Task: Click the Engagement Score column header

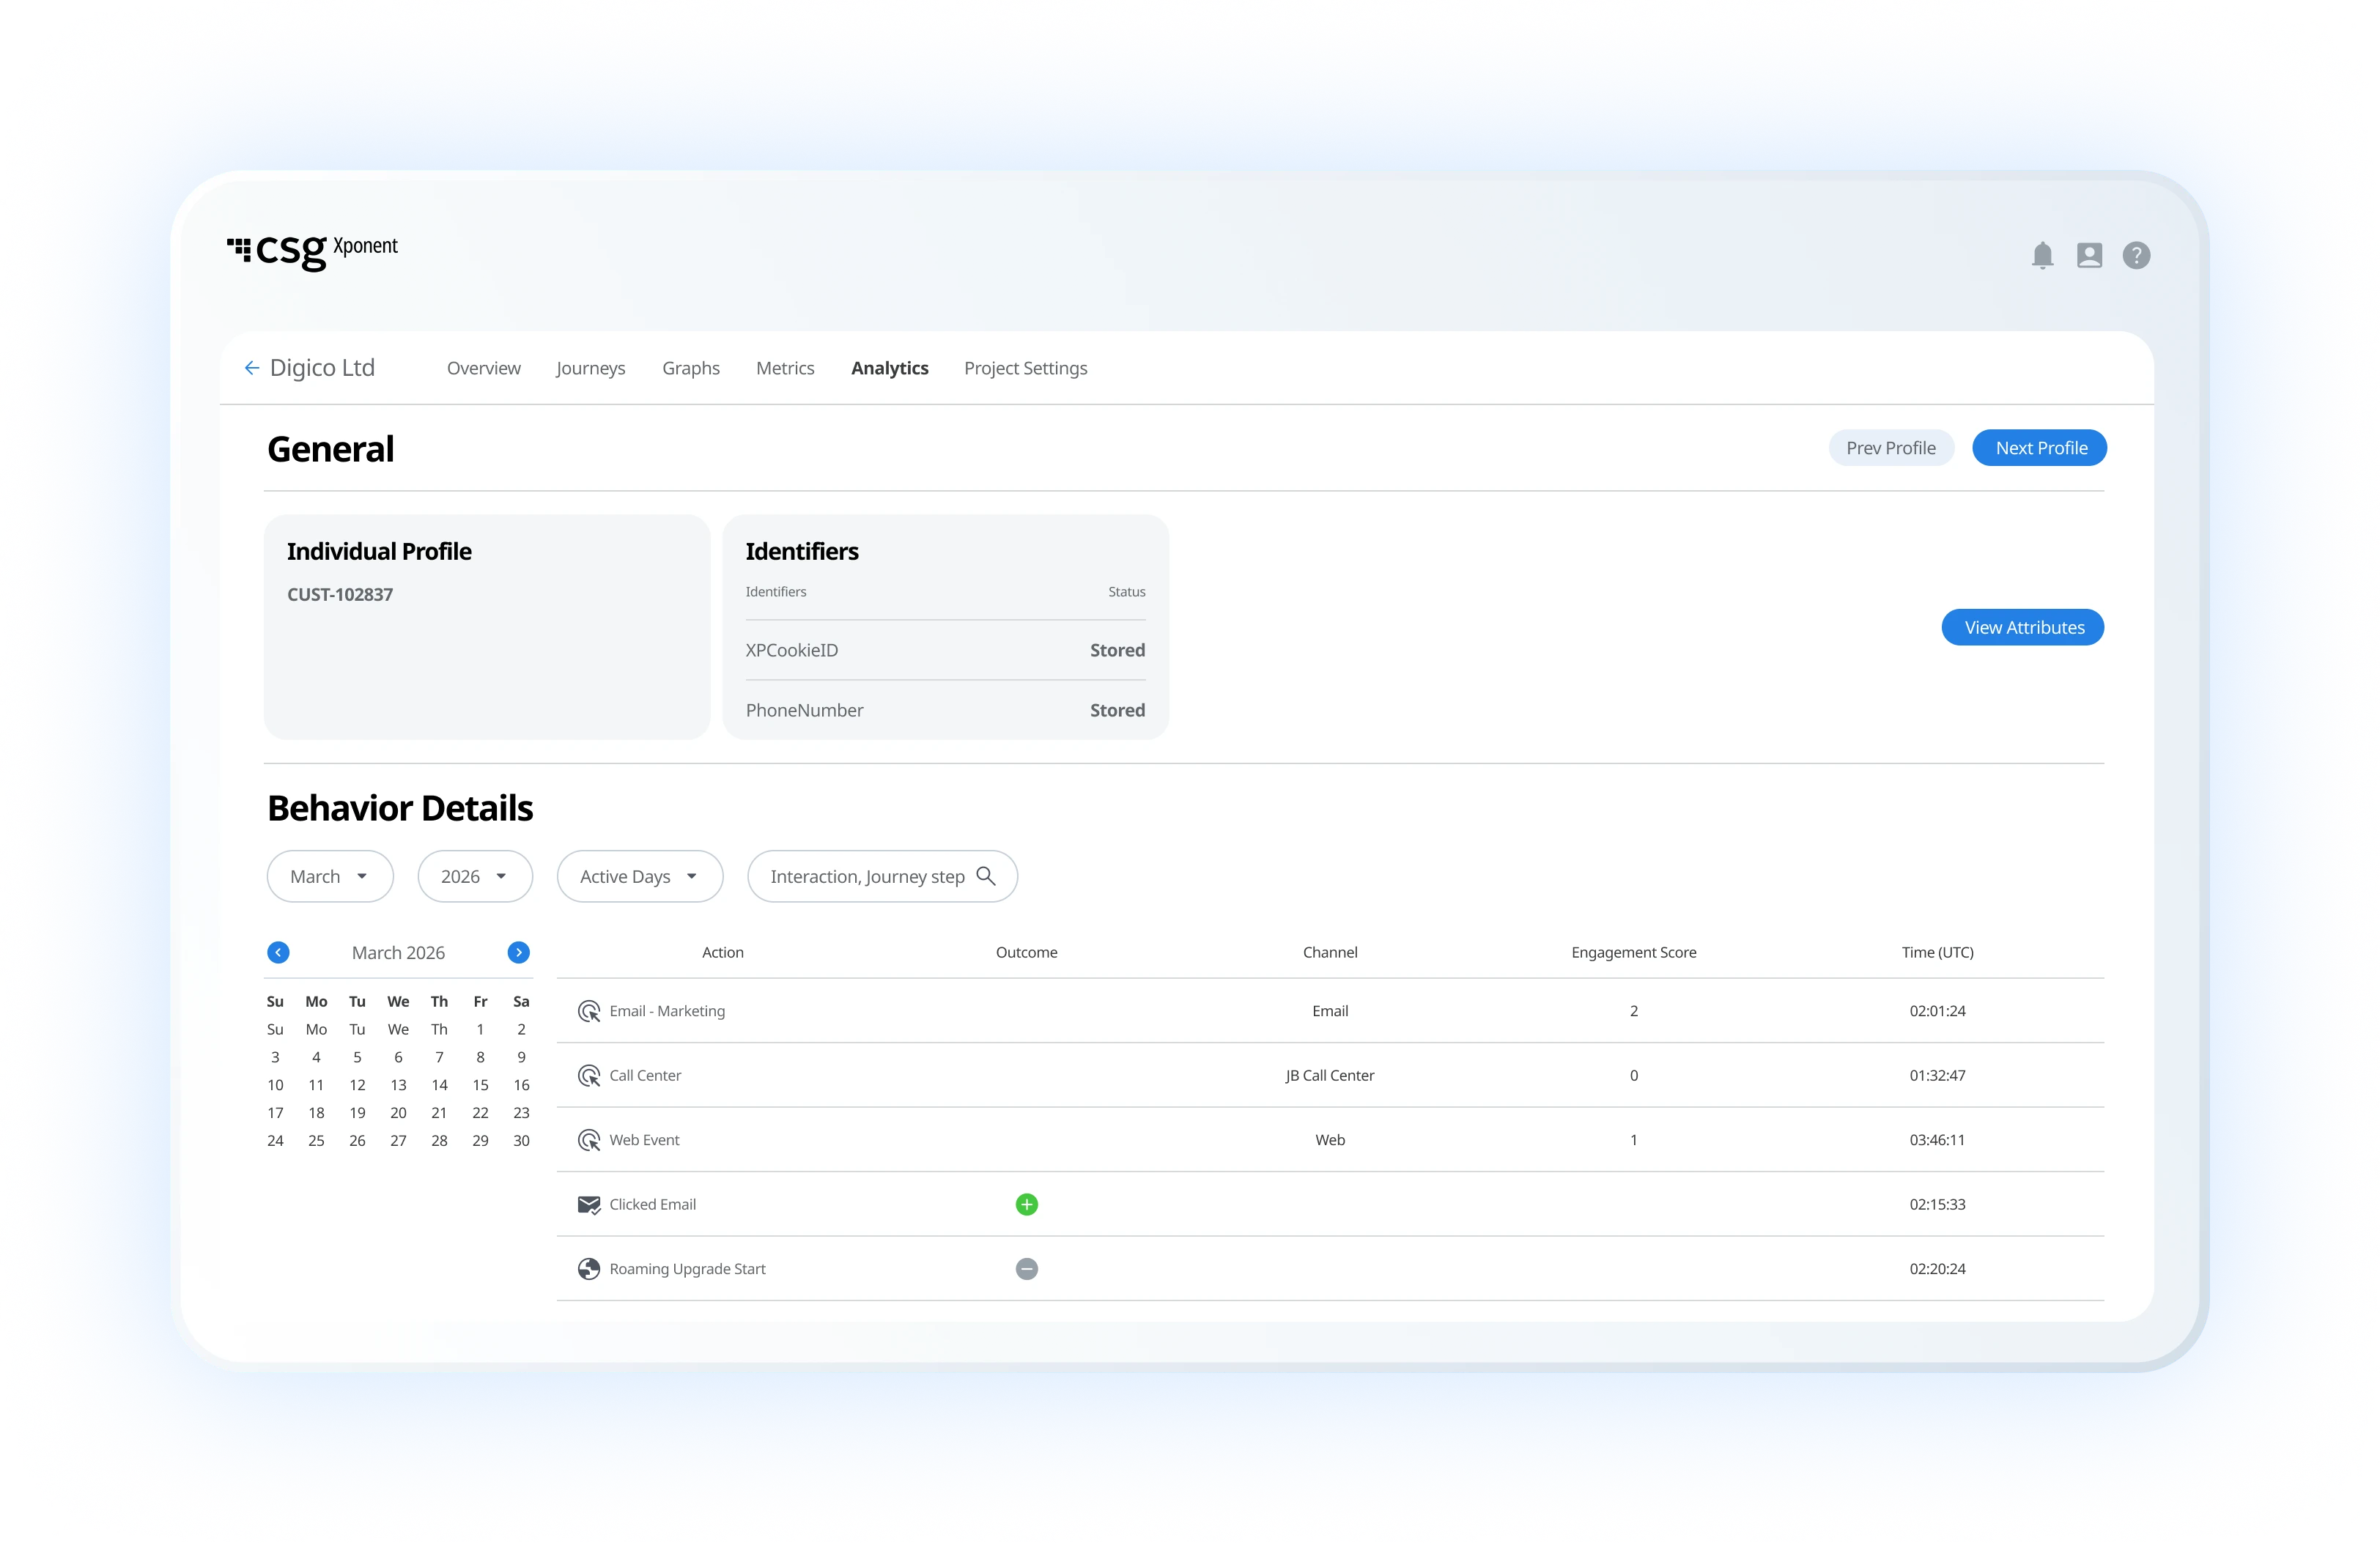Action: click(1634, 952)
